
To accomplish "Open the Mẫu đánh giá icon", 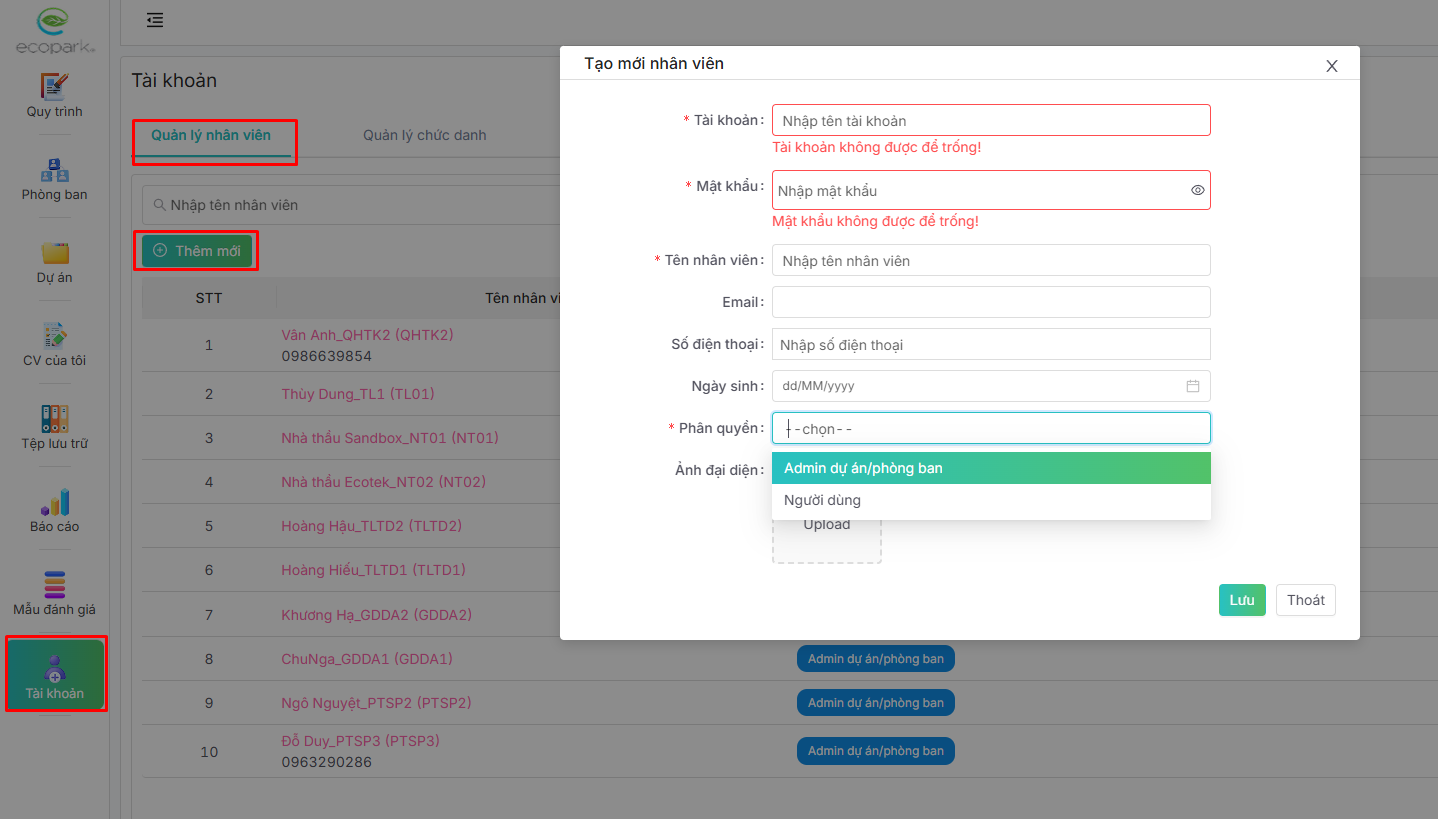I will click(x=54, y=585).
